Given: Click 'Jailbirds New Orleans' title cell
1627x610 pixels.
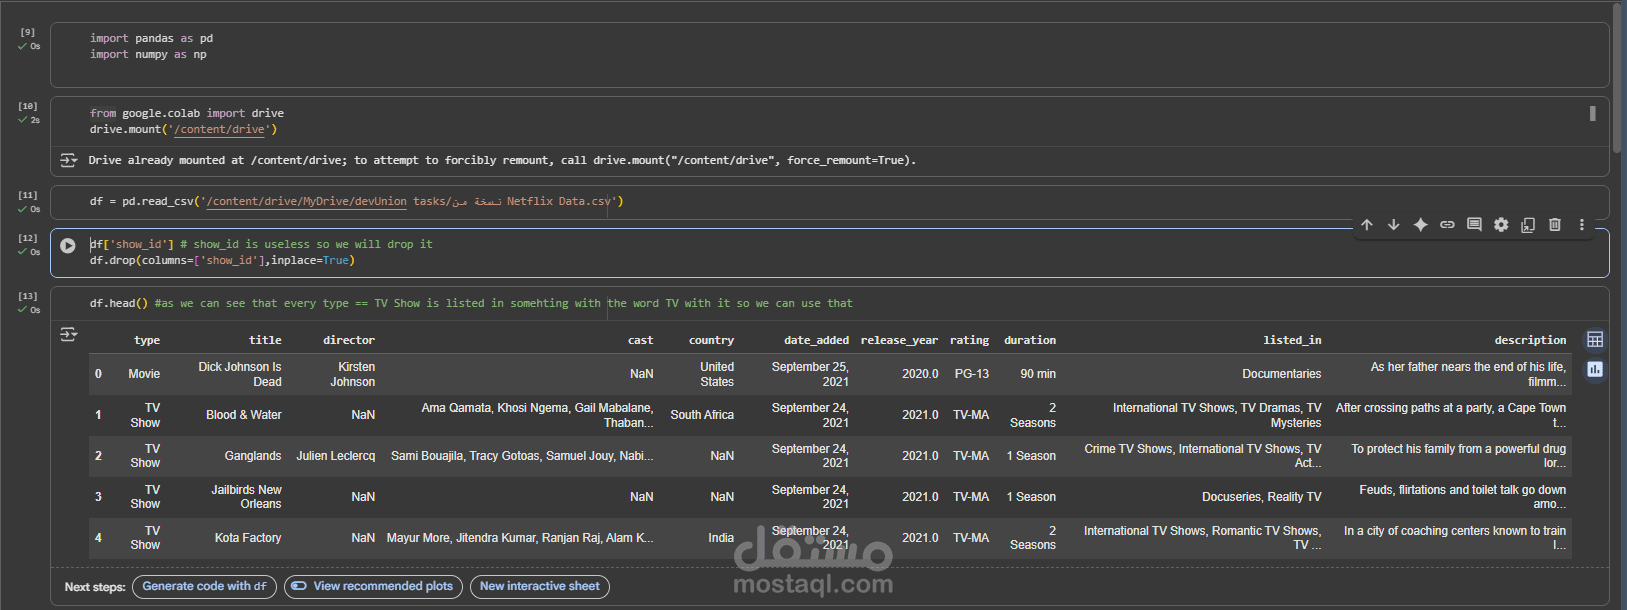Looking at the screenshot, I should point(246,497).
